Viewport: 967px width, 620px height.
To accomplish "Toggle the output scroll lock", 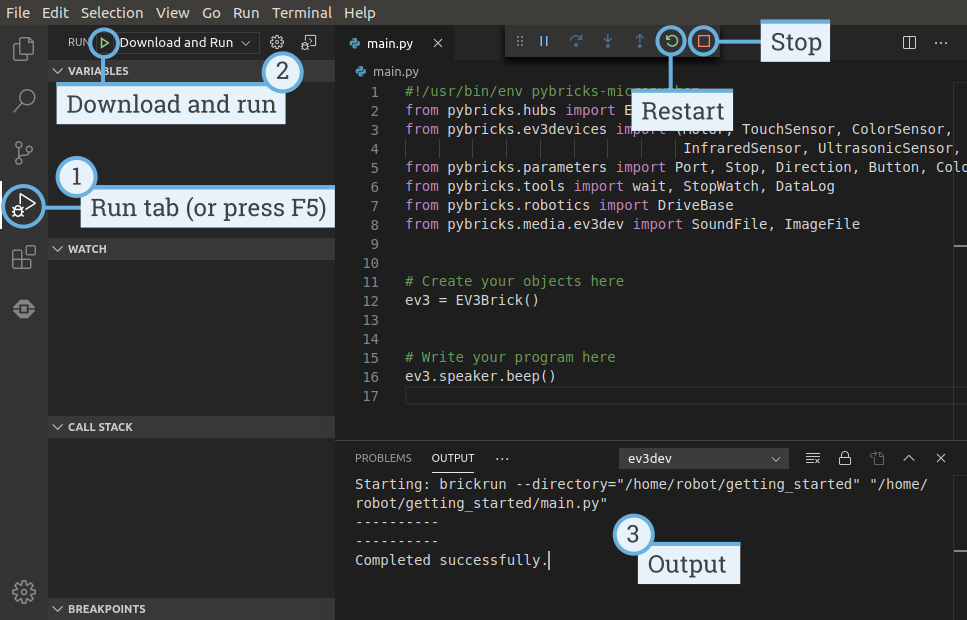I will click(x=845, y=458).
